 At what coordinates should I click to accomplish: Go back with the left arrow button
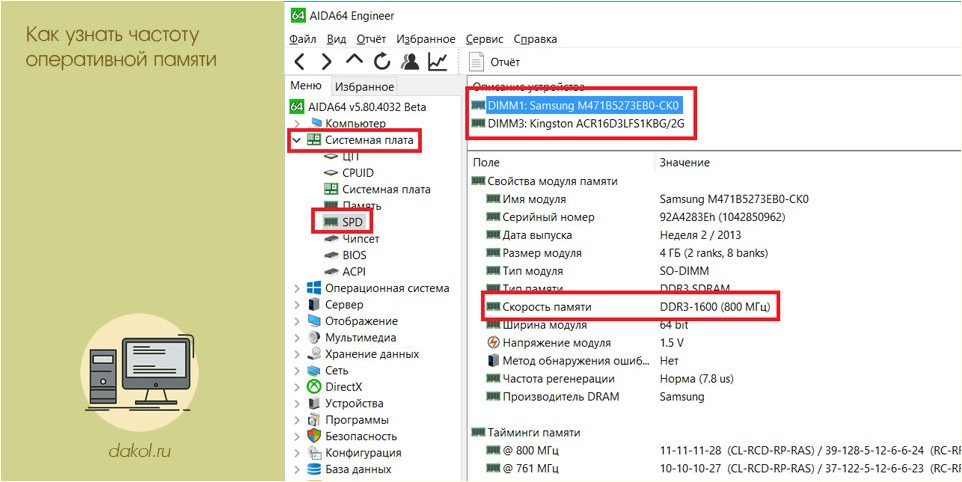coord(299,61)
